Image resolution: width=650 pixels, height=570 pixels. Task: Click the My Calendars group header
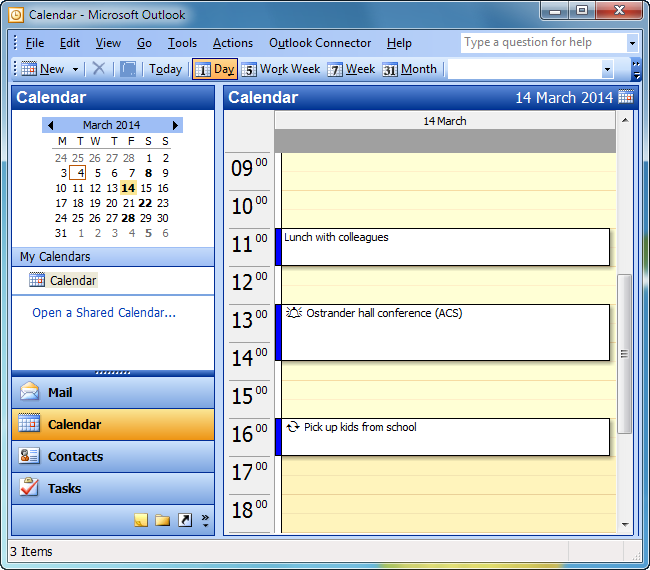pos(113,257)
